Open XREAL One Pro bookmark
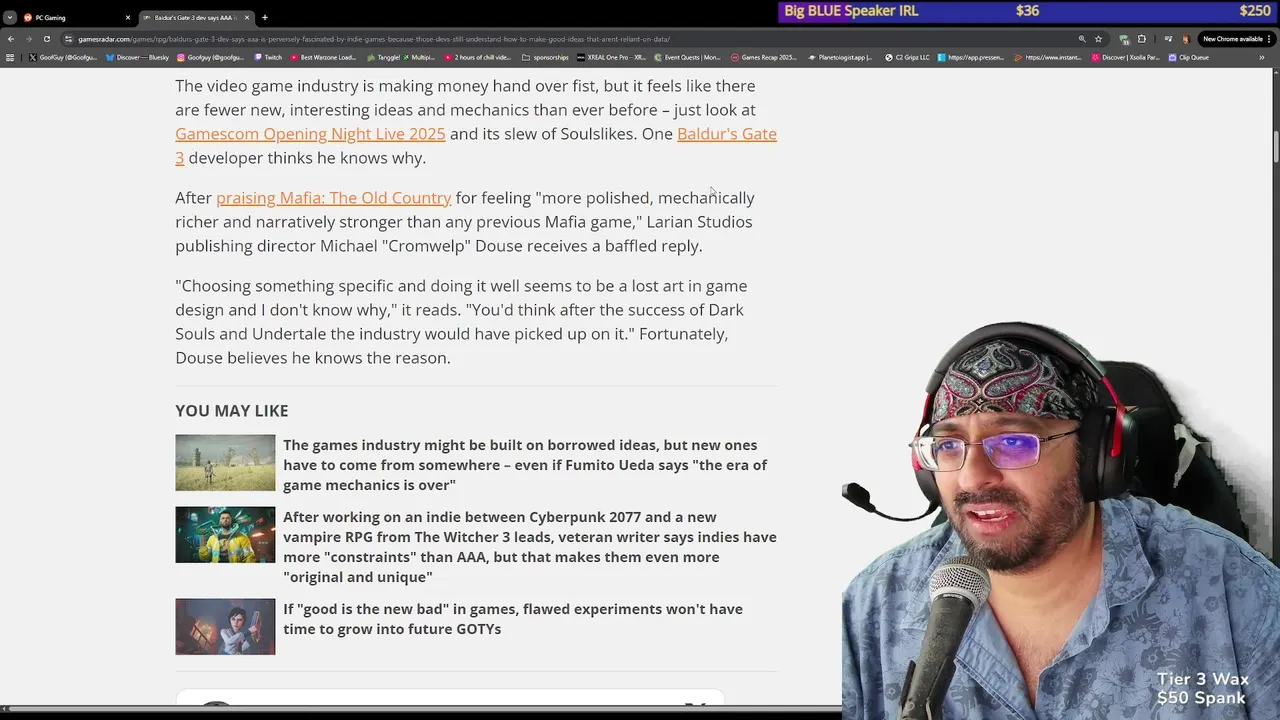The height and width of the screenshot is (720, 1280). (612, 57)
